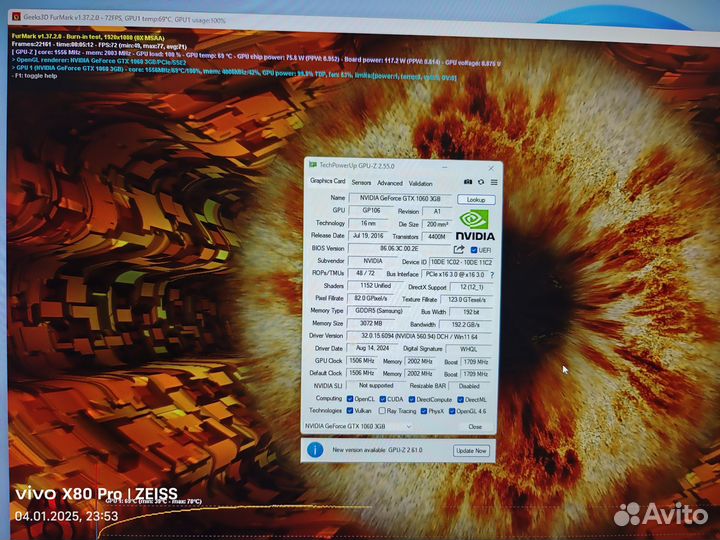
Task: Click the Update Now button
Action: [471, 450]
